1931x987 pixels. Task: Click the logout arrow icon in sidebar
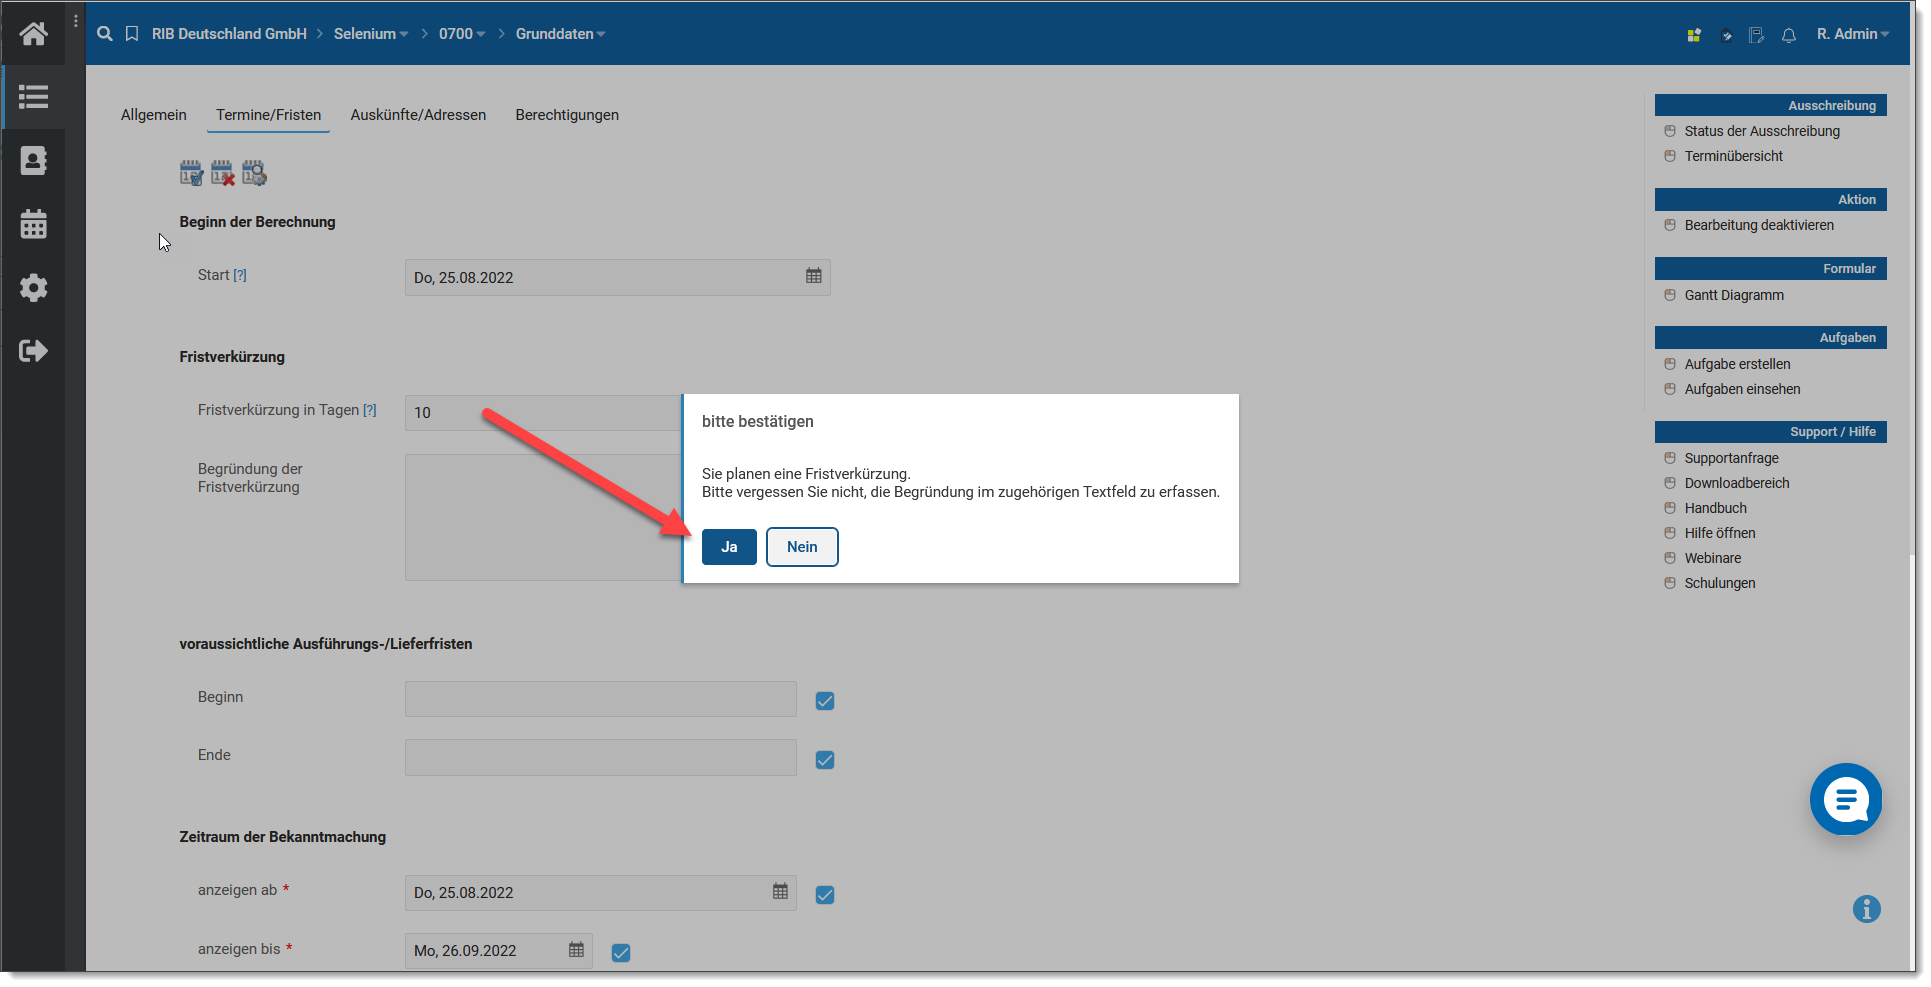point(33,351)
